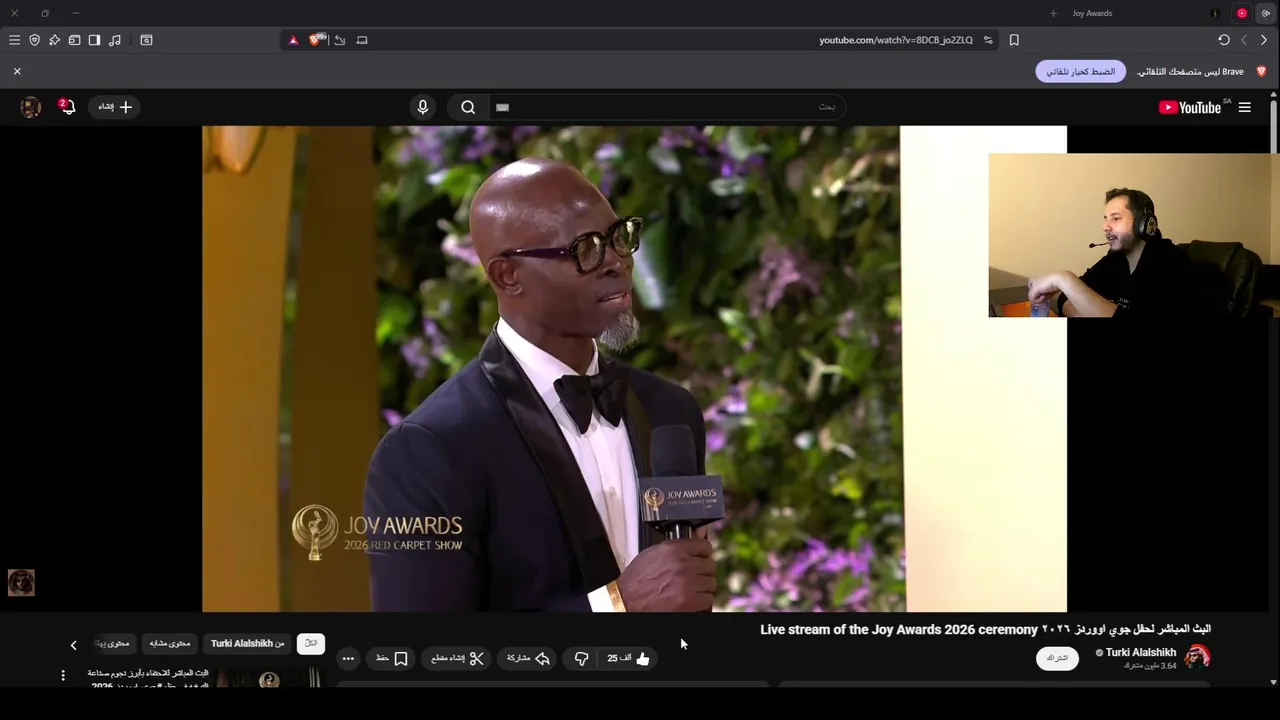This screenshot has height=720, width=1280.
Task: Click the Create plus button
Action: point(114,107)
